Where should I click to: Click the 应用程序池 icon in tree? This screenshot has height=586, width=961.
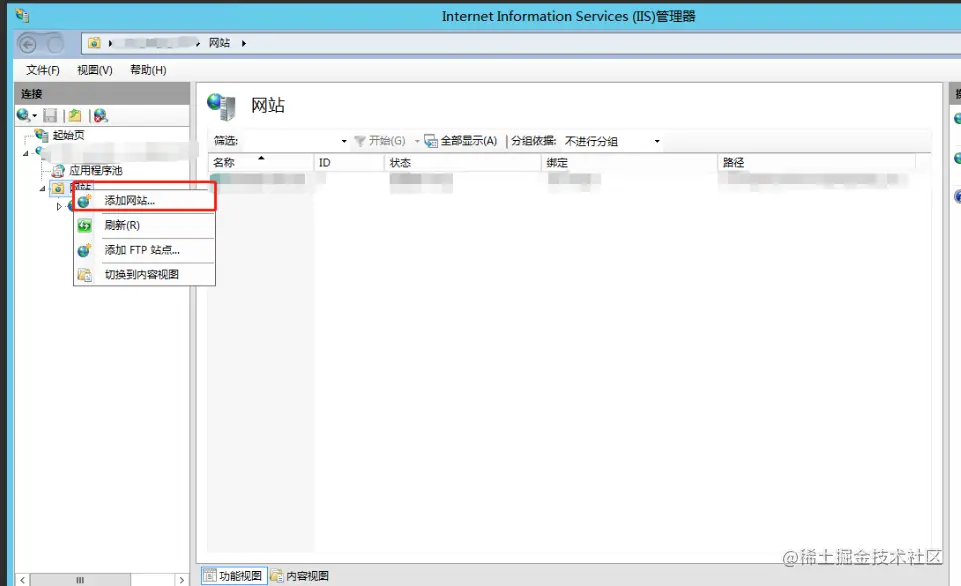58,170
